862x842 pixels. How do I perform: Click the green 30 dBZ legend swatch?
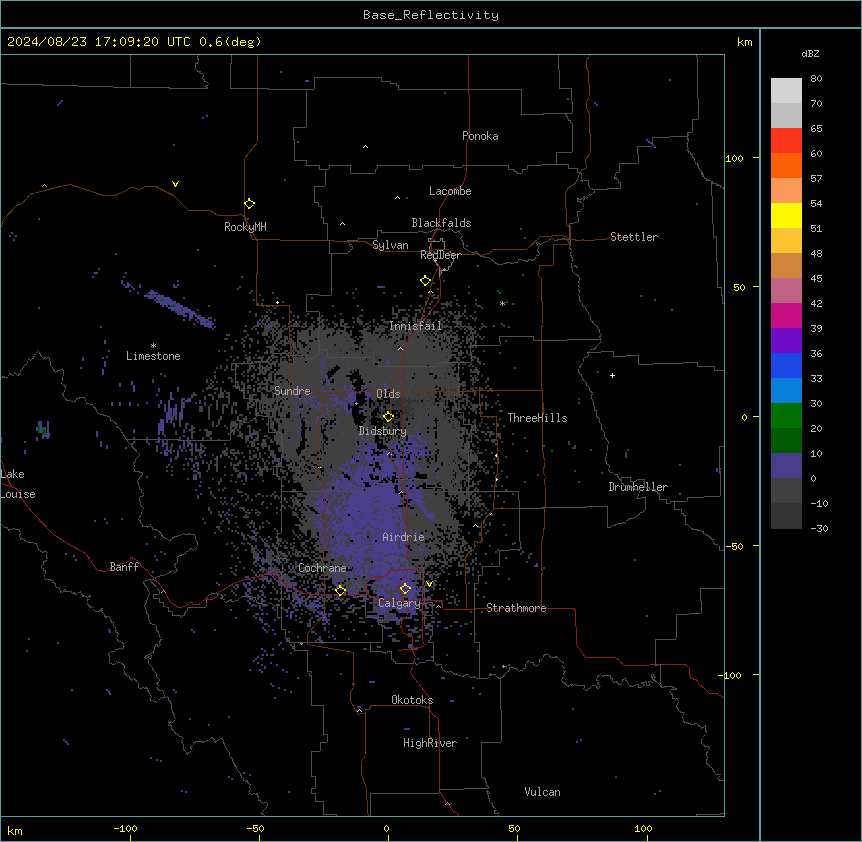786,416
